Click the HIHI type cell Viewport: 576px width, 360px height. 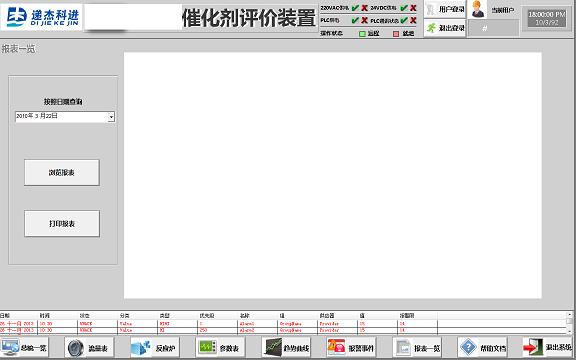tap(165, 324)
